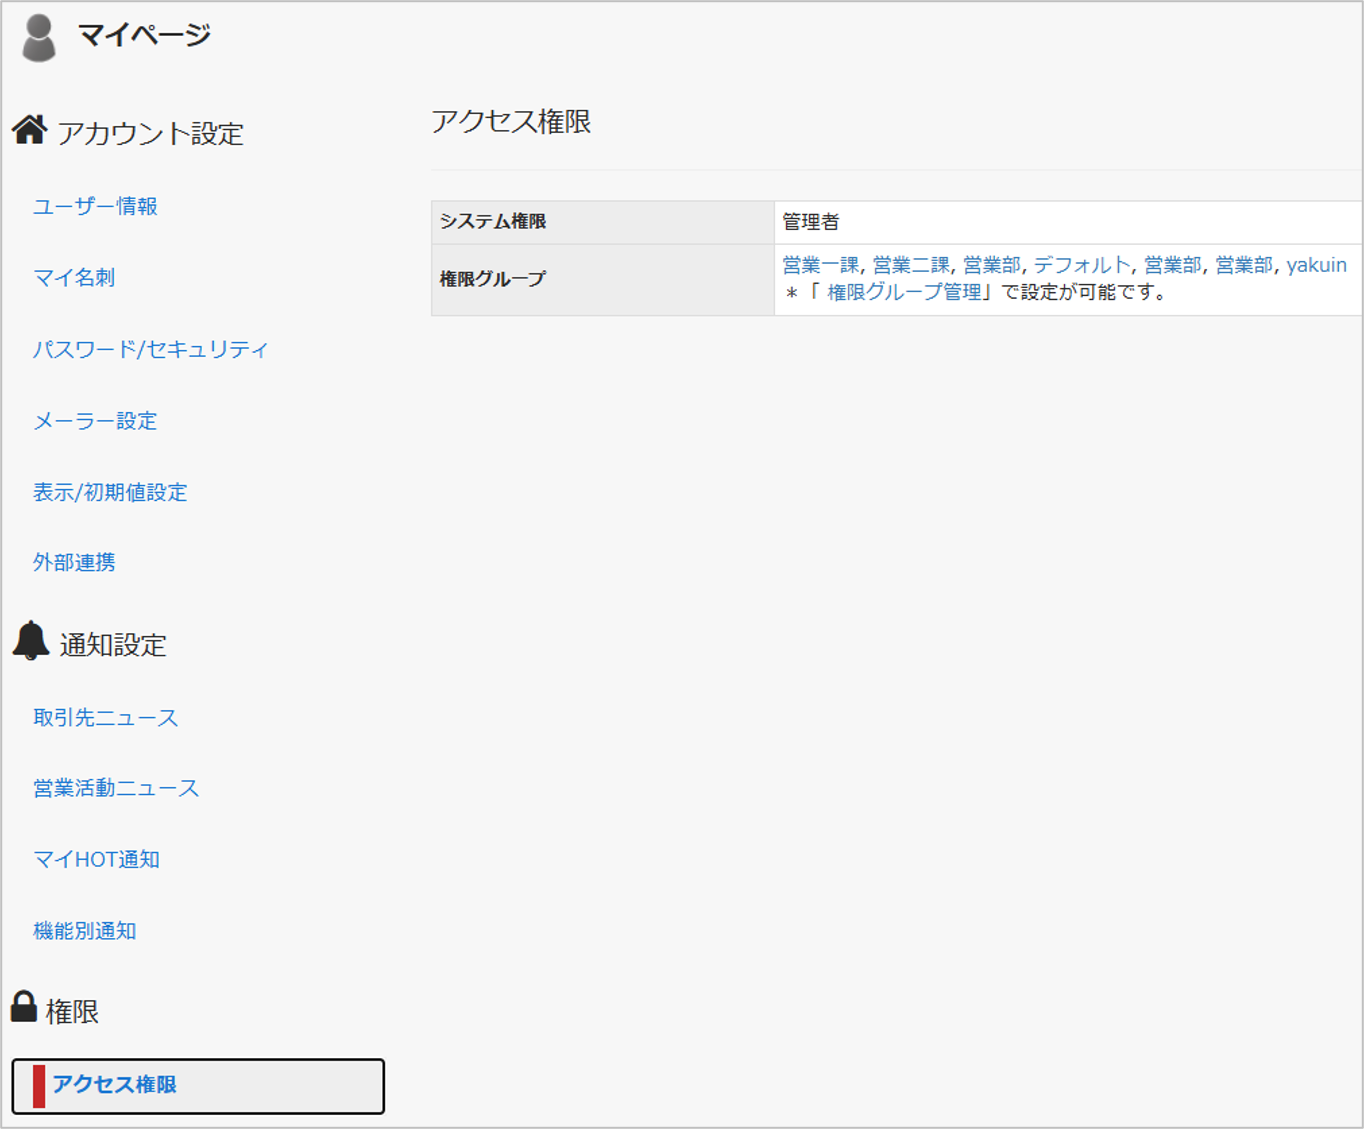Go to マイ名刺 in the sidebar
The height and width of the screenshot is (1129, 1364).
(74, 277)
